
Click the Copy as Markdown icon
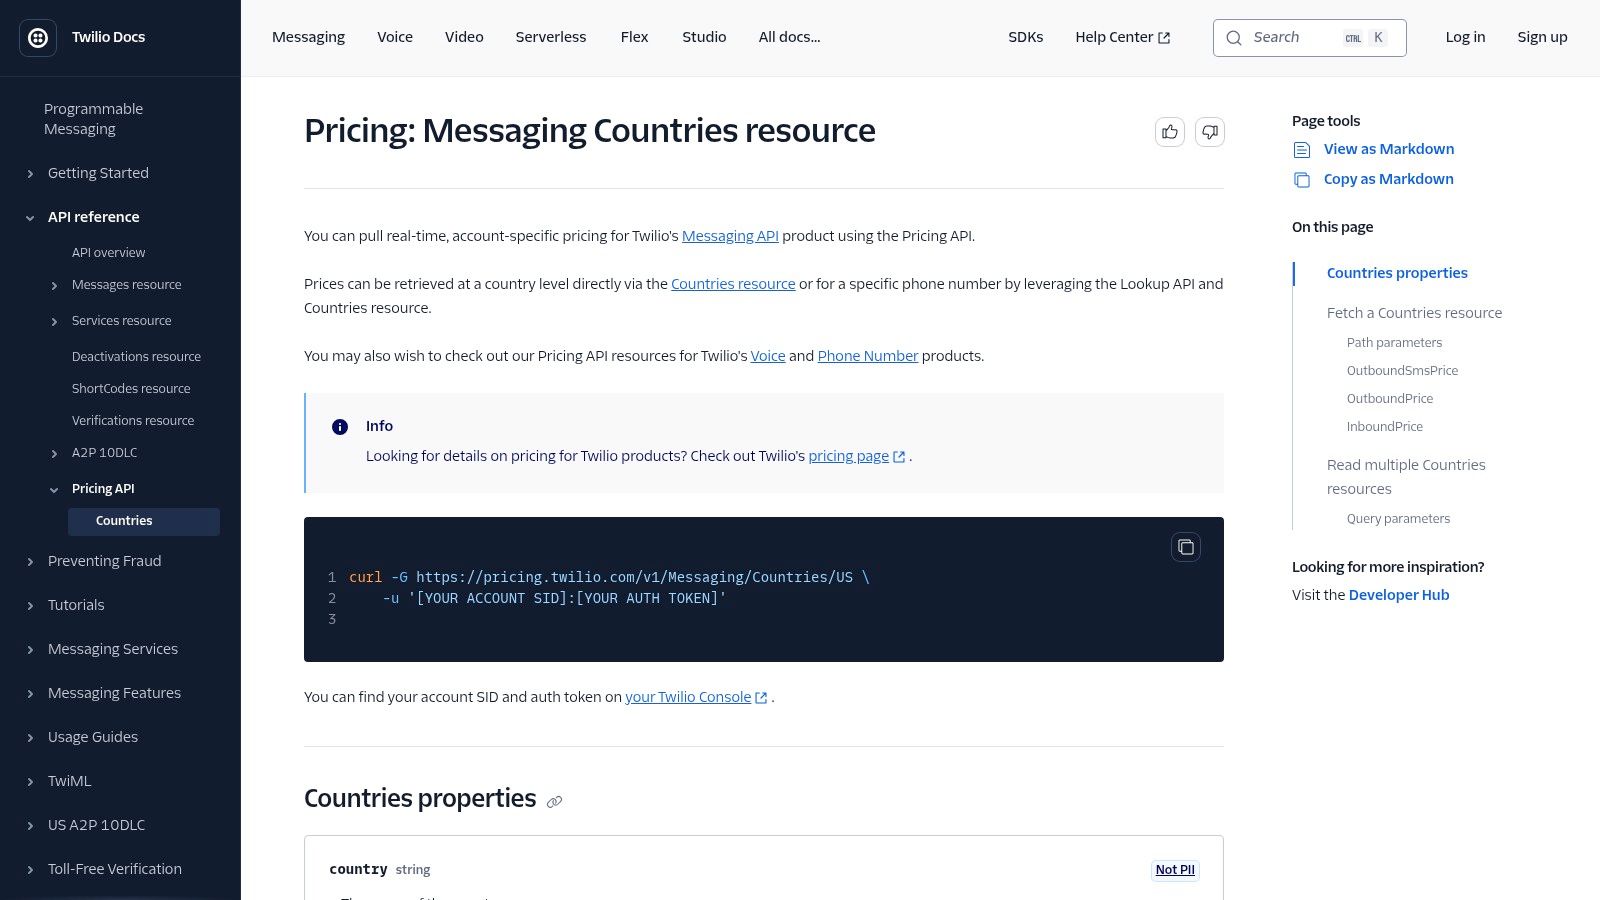click(x=1302, y=180)
